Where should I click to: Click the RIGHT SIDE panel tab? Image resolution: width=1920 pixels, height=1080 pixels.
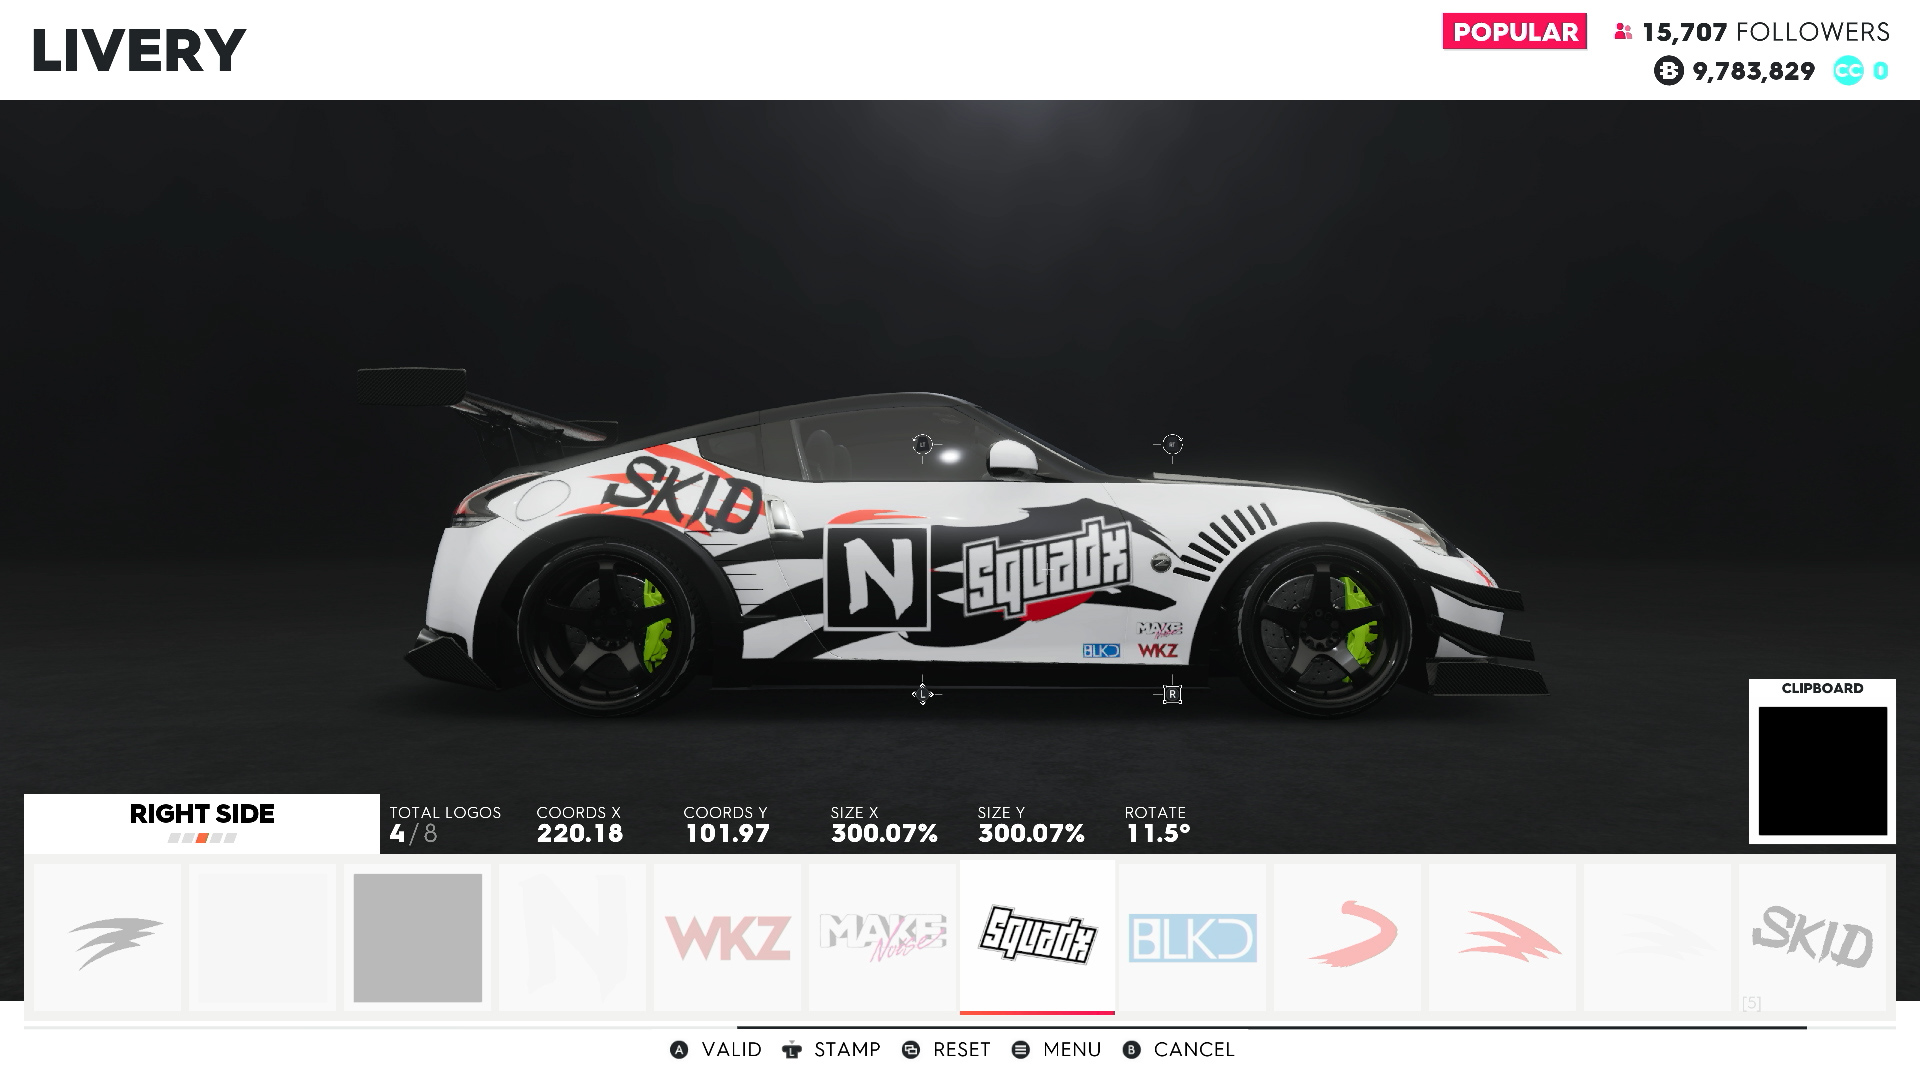(202, 823)
